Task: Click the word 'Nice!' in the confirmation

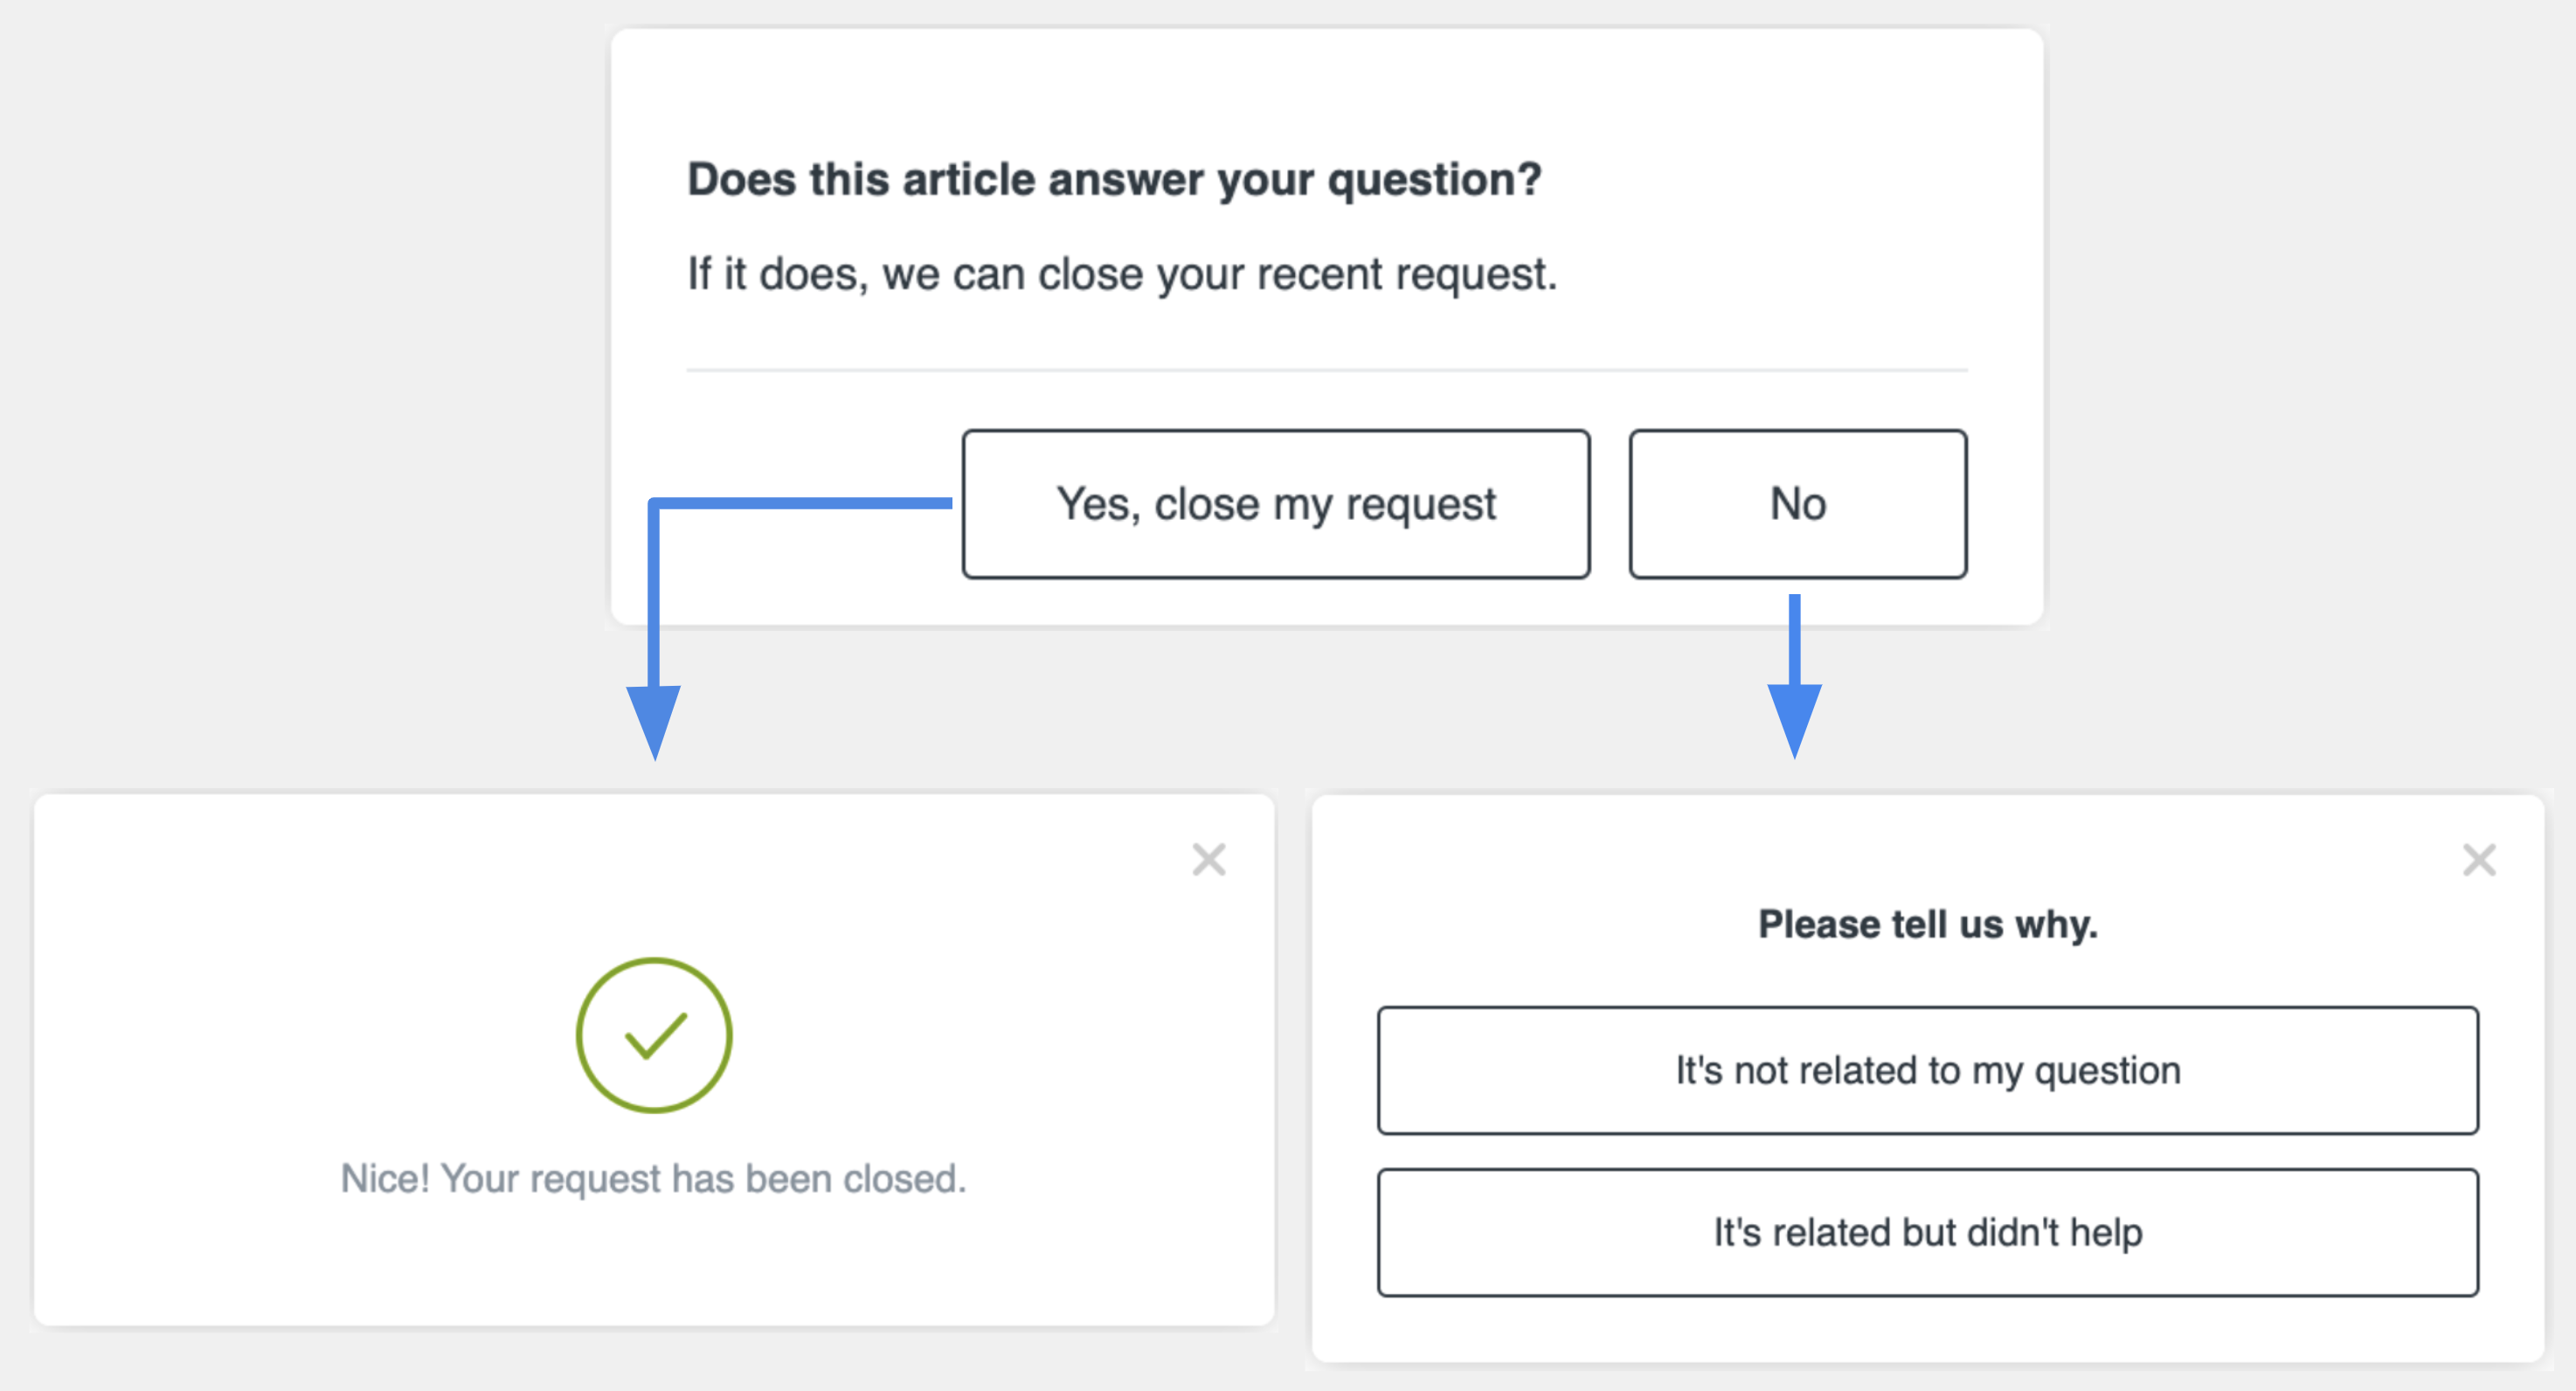Action: (385, 1179)
